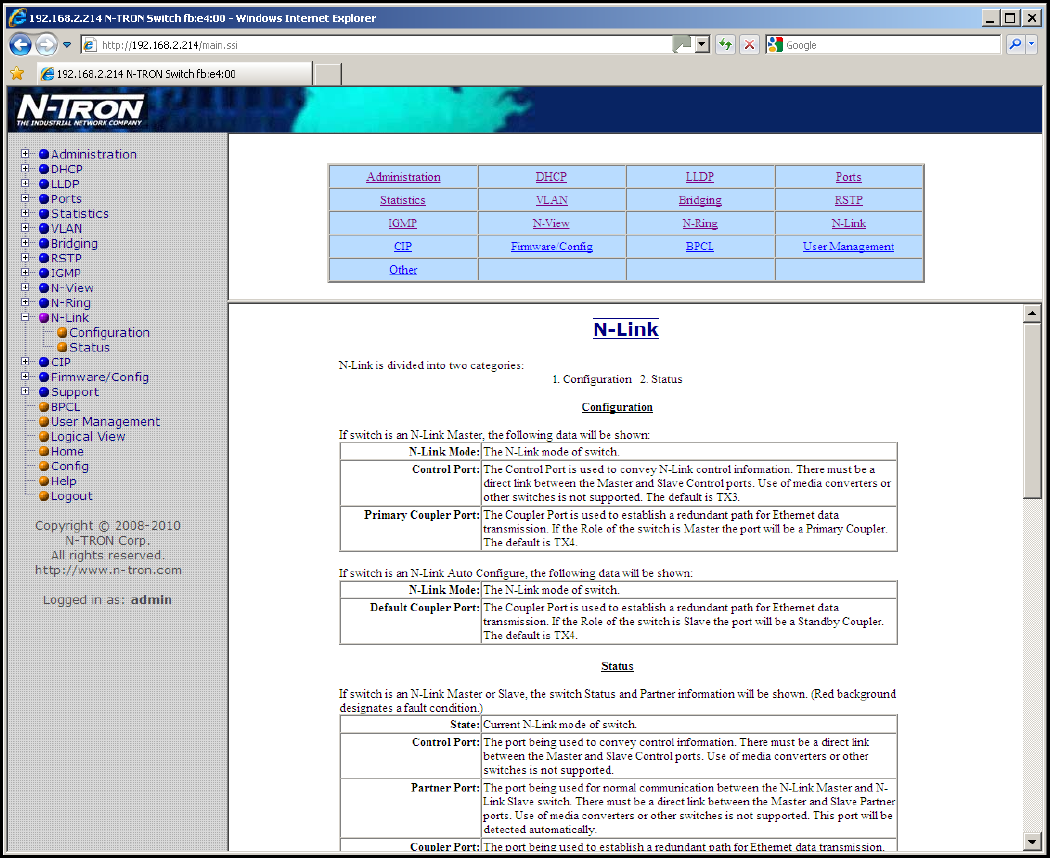Open the Ports link in help table
The image size is (1050, 858).
[x=848, y=177]
